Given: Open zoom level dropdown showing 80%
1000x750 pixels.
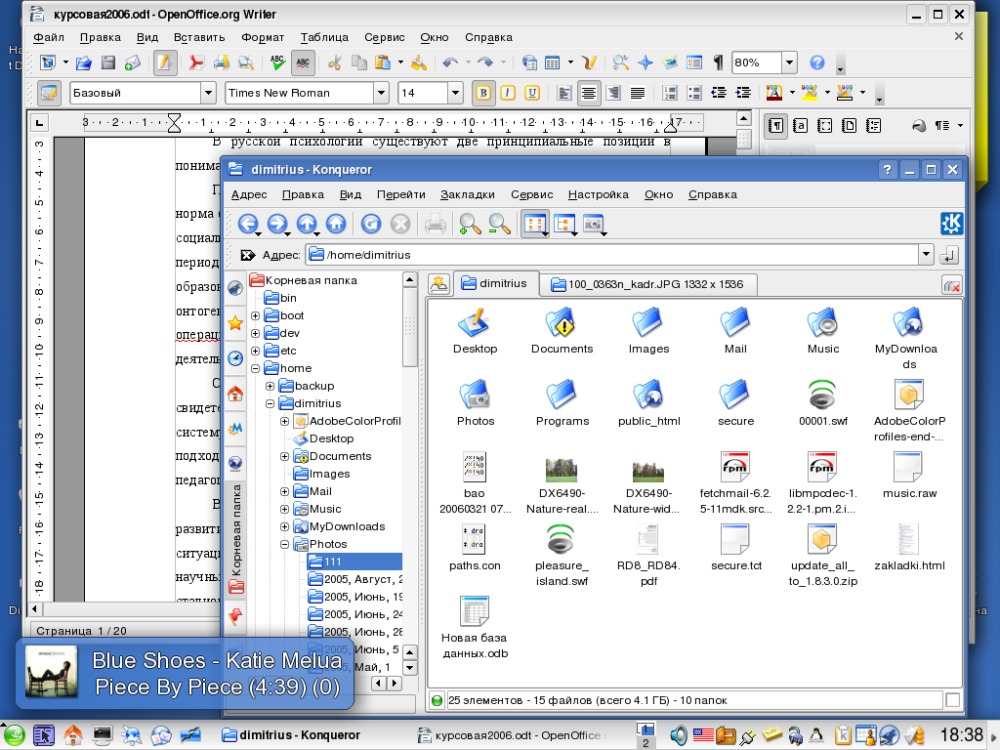Looking at the screenshot, I should [790, 62].
